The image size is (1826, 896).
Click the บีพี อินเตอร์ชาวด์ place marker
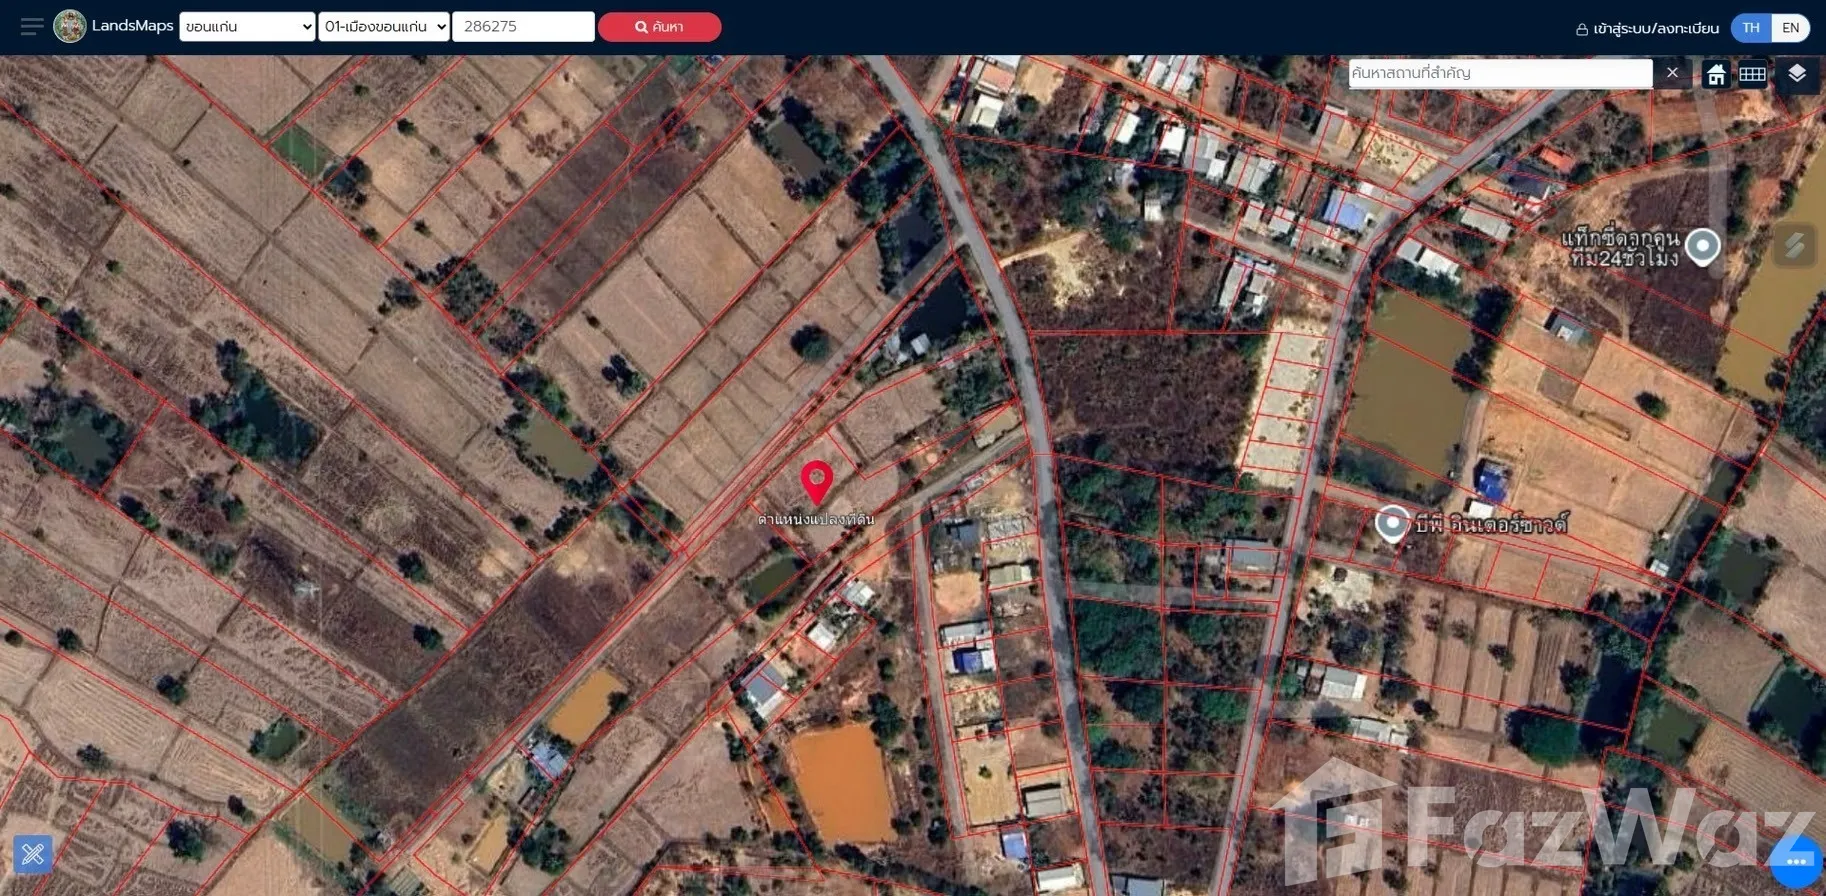pyautogui.click(x=1392, y=522)
